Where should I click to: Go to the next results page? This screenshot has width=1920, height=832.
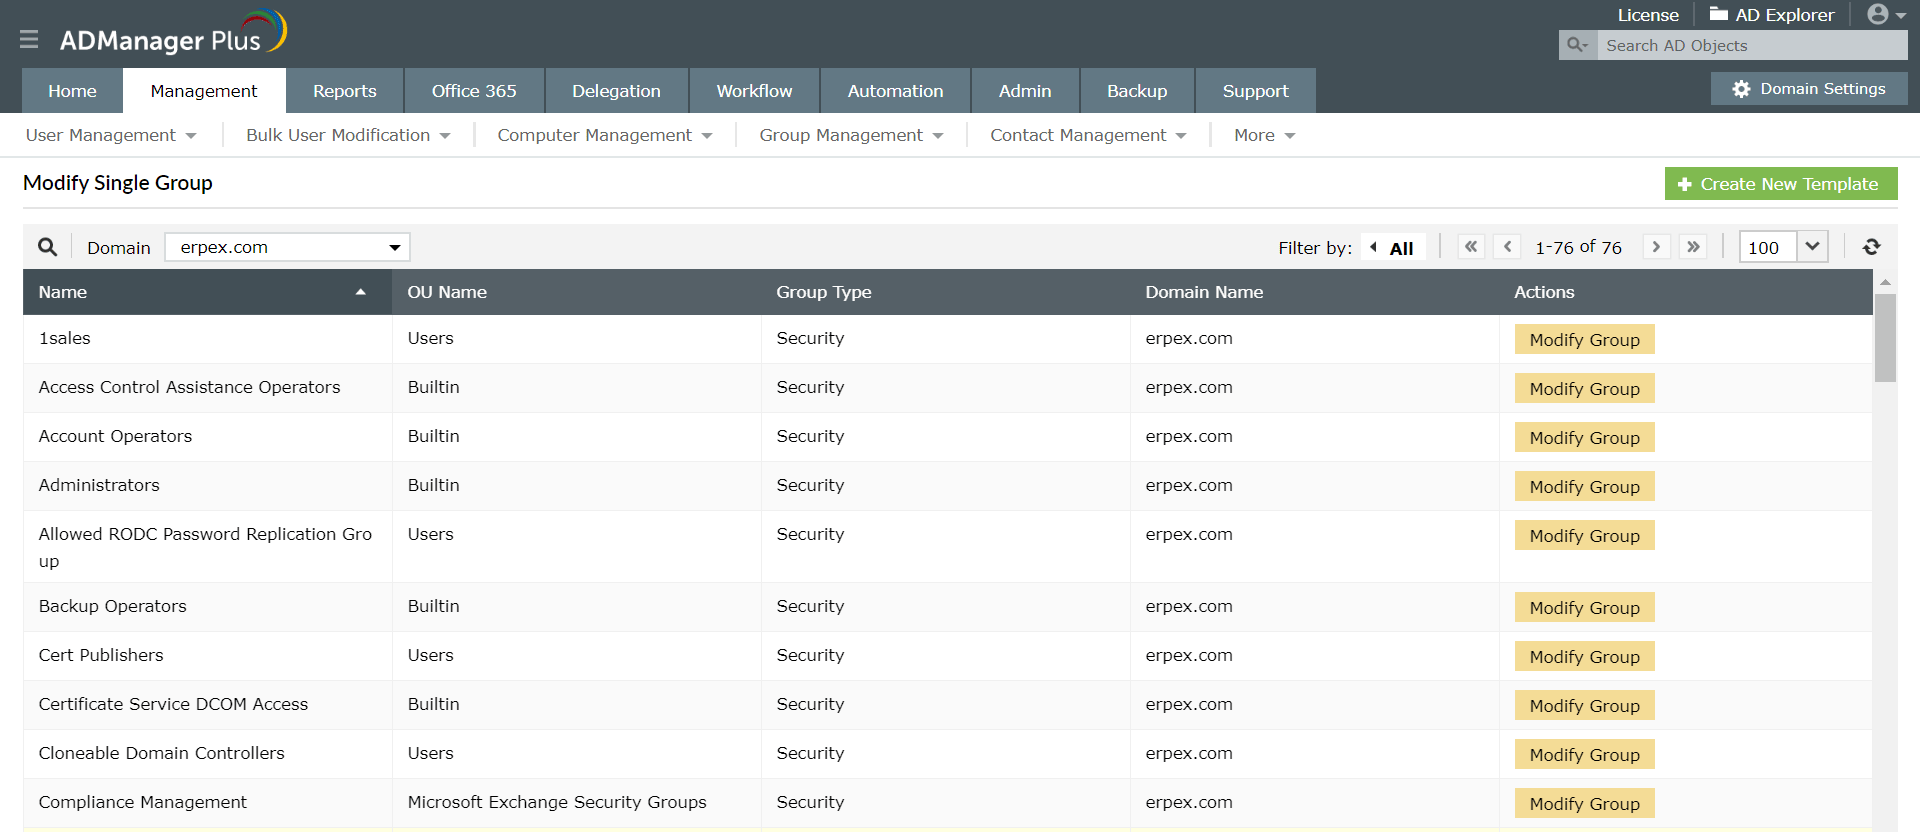1656,247
